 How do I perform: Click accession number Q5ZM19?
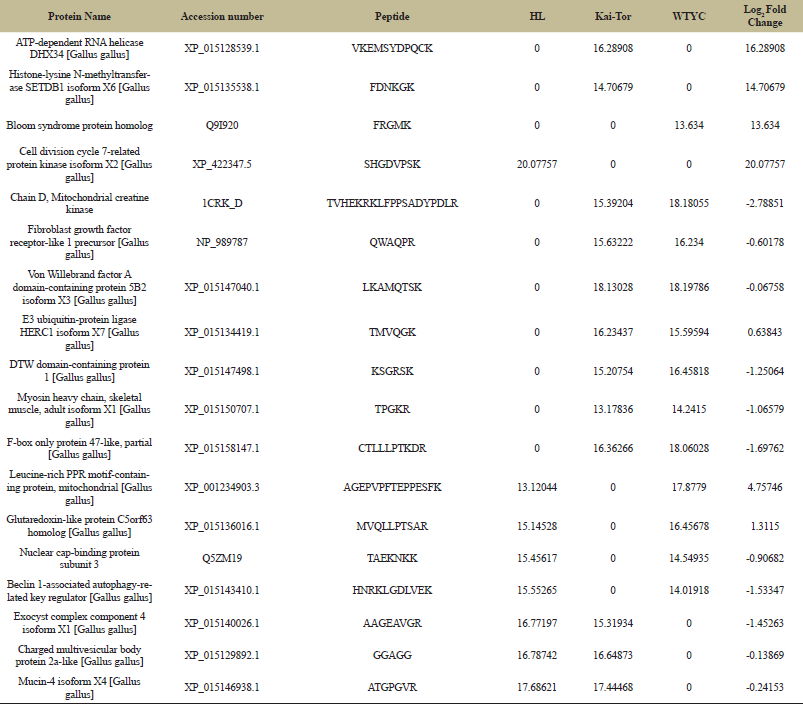(222, 558)
